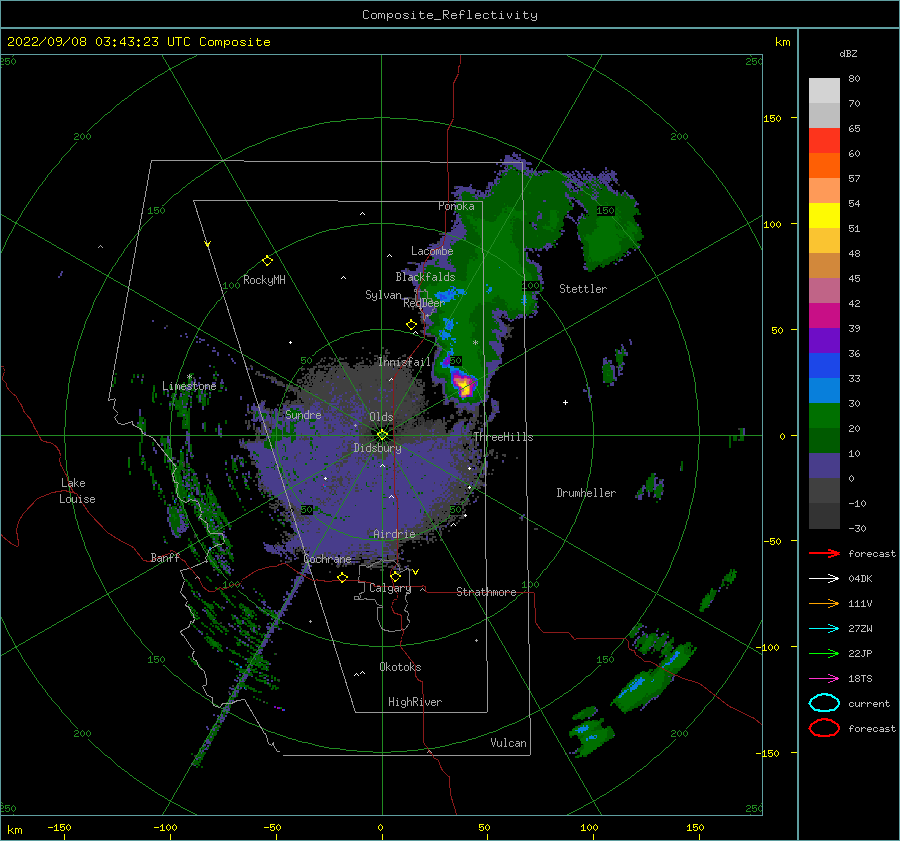Click the Okotoks city label

400,667
